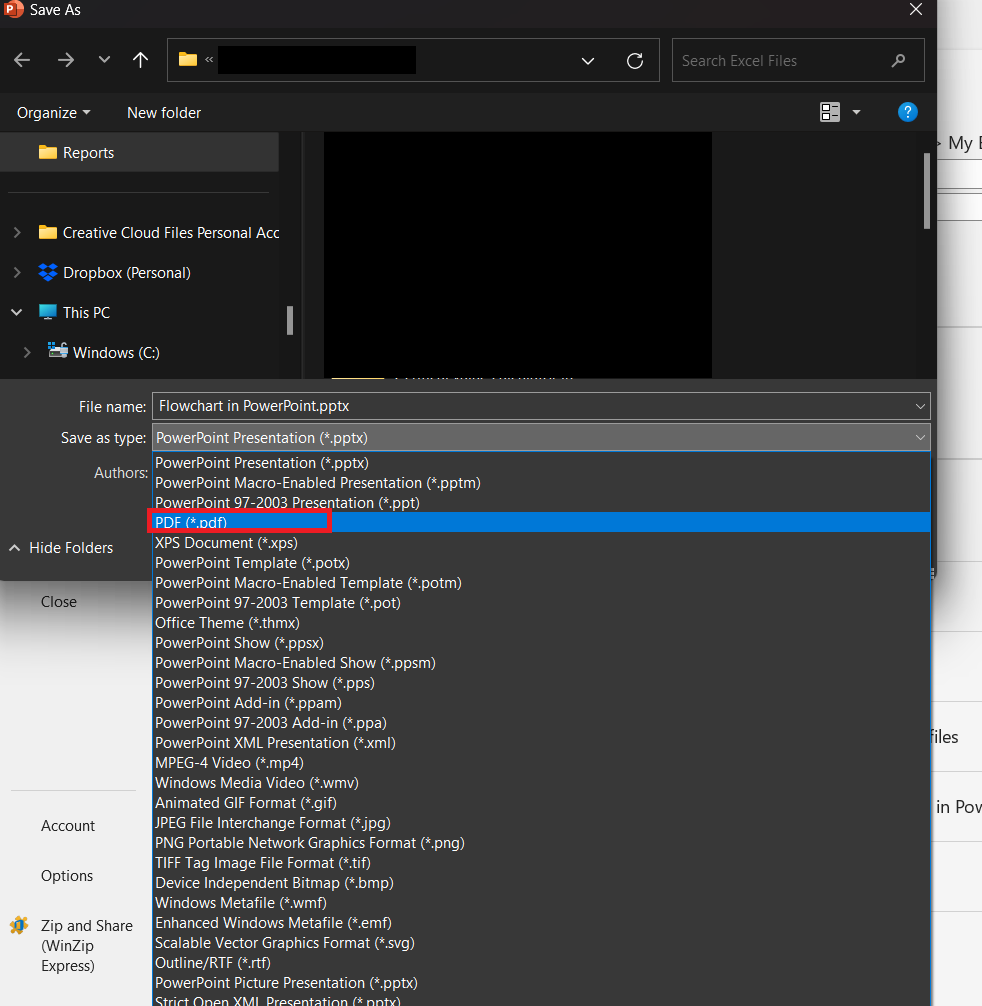This screenshot has height=1006, width=982.
Task: Choose Enhanced Windows Metafile (*.emf)
Action: 541,923
